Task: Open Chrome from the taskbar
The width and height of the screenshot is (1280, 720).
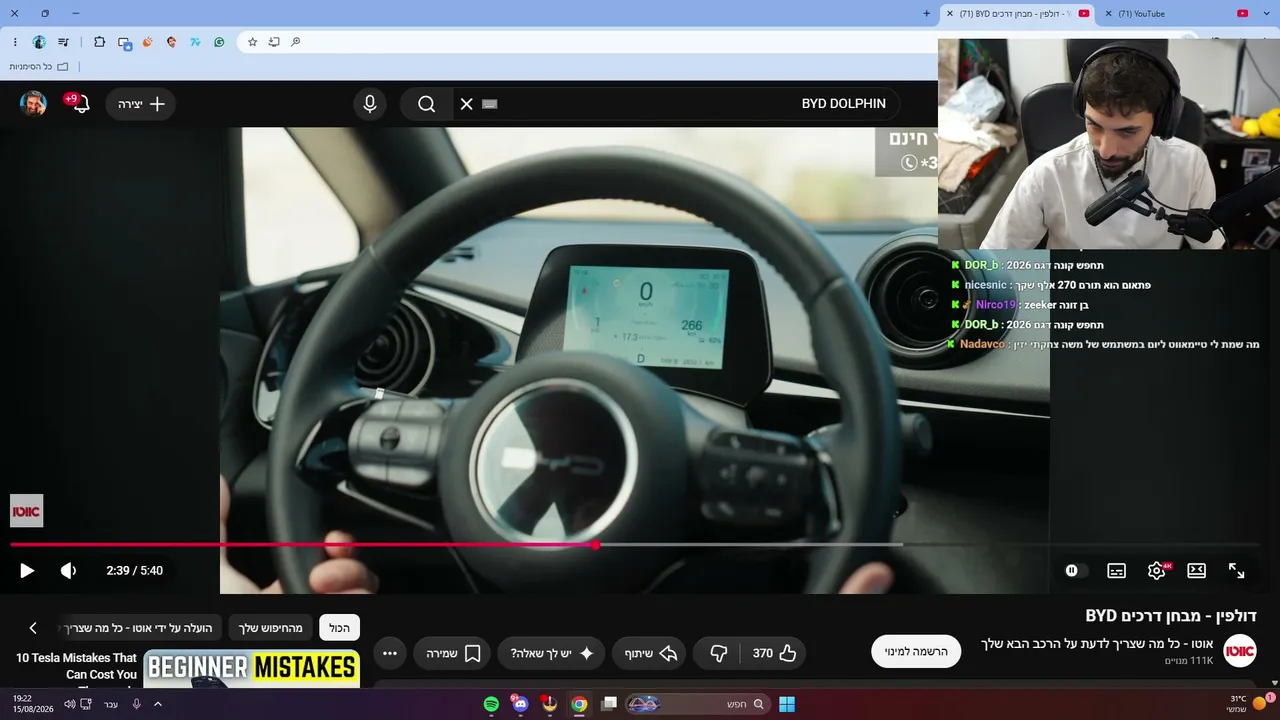Action: (x=579, y=704)
